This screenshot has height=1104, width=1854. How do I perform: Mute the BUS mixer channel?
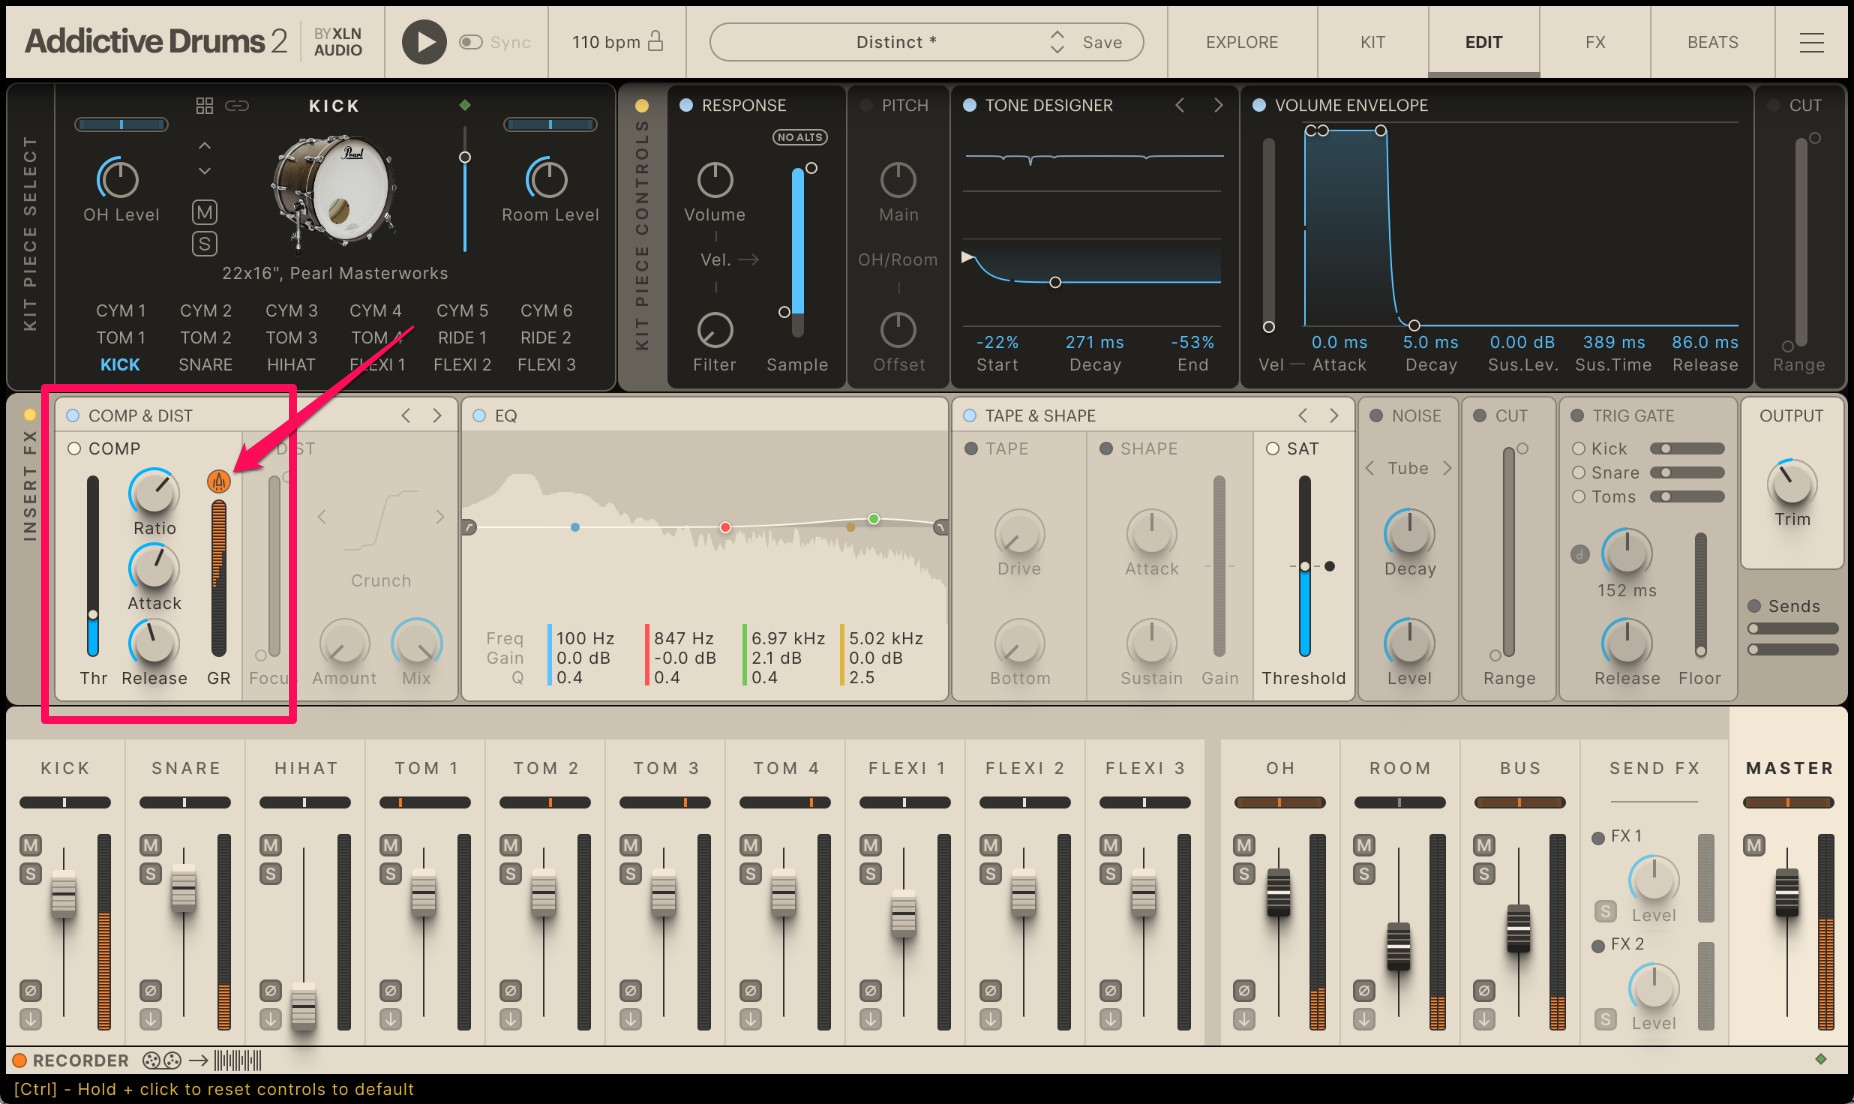1484,846
